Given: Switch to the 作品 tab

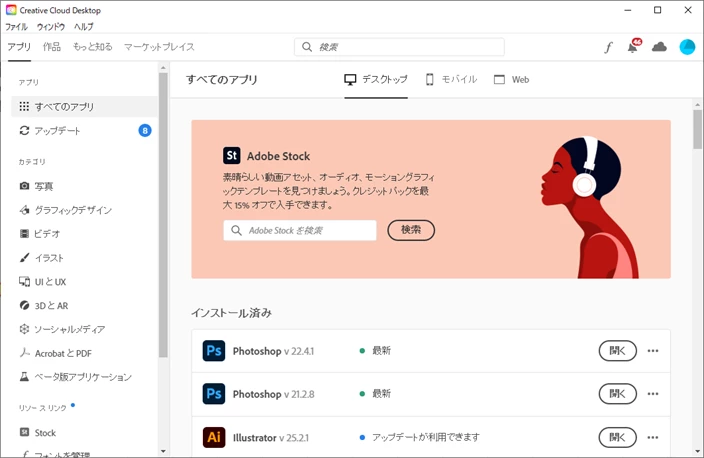Looking at the screenshot, I should (52, 47).
